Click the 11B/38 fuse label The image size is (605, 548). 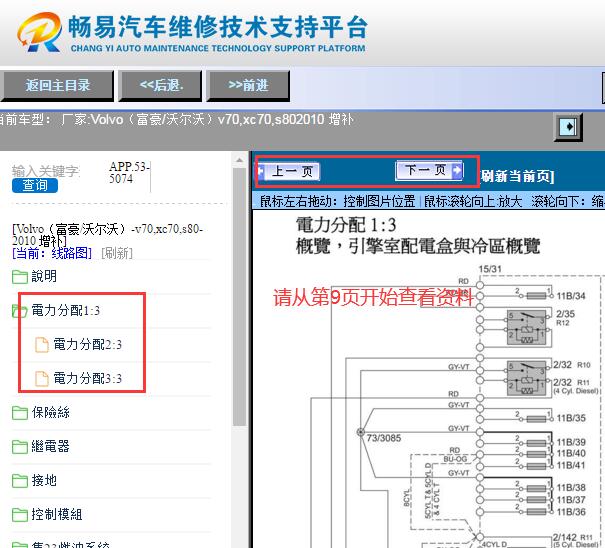tap(571, 488)
